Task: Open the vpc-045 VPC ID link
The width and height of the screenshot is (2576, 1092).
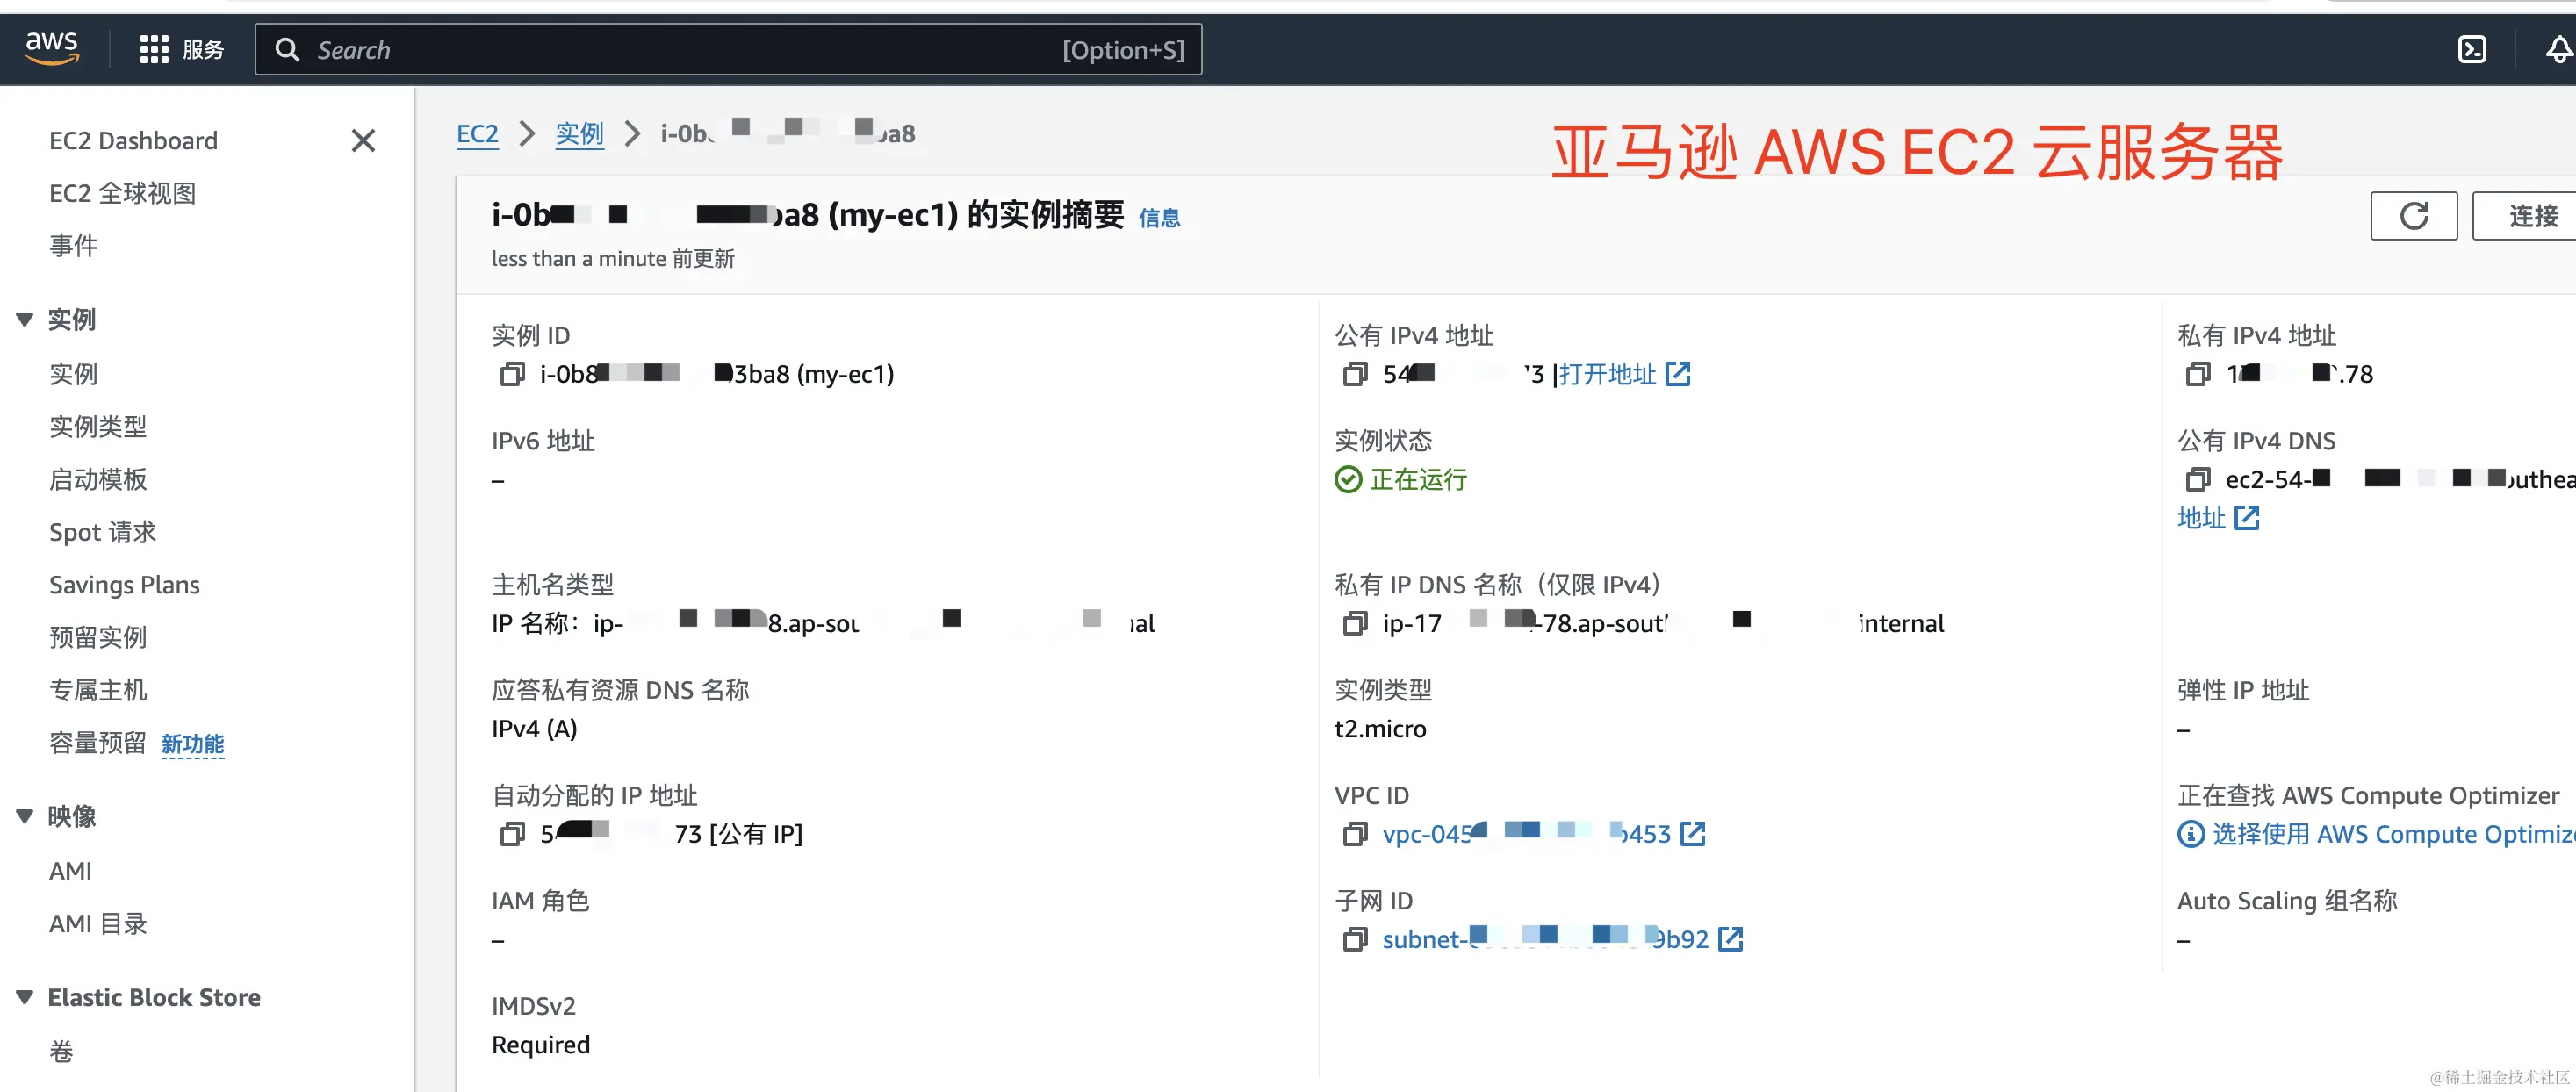Action: pos(1526,834)
